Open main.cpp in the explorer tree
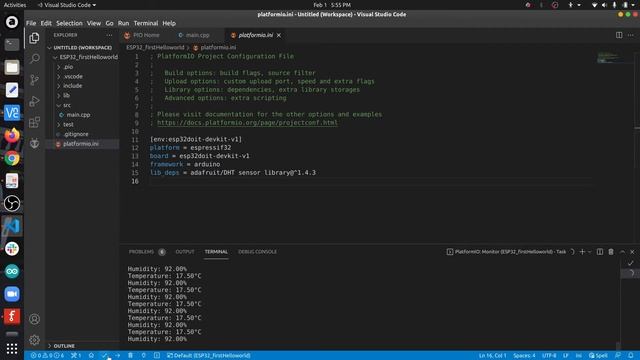The image size is (640, 360). pos(82,115)
